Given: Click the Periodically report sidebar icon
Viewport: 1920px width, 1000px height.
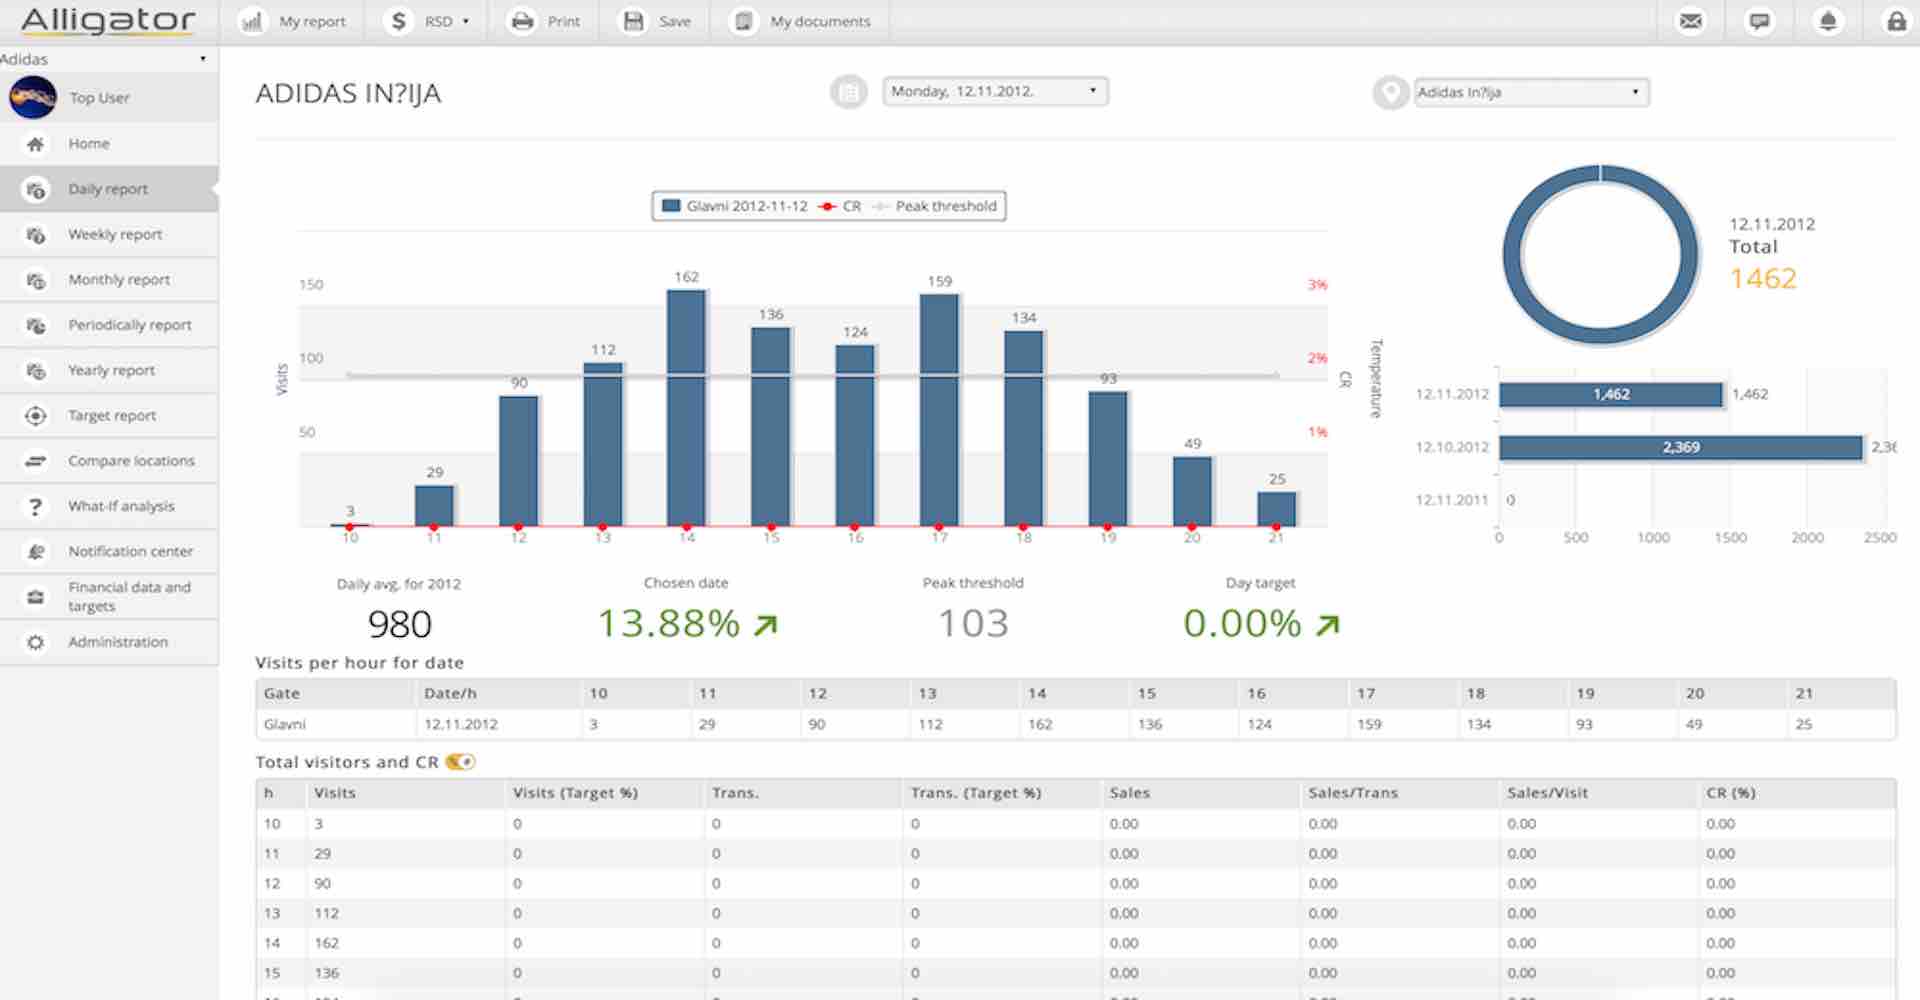Looking at the screenshot, I should pyautogui.click(x=35, y=325).
